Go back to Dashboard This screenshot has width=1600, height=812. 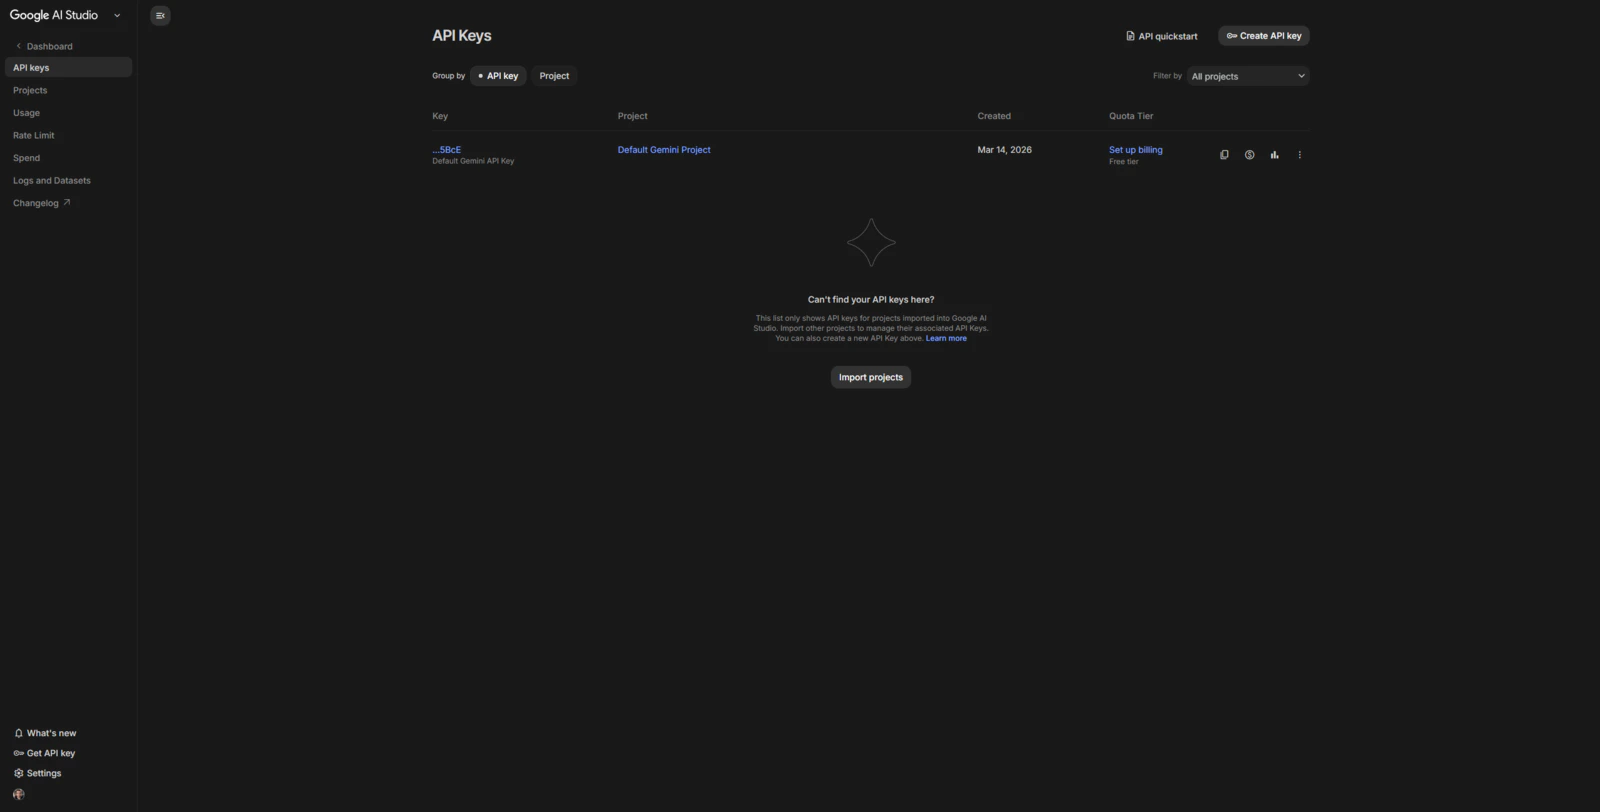point(44,46)
